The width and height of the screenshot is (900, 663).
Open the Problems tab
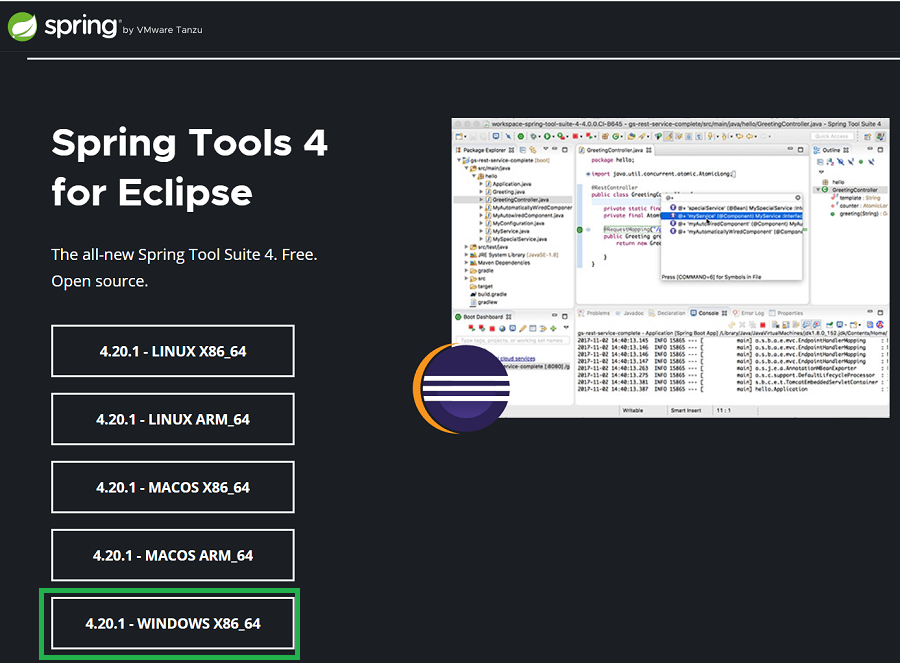[x=598, y=313]
